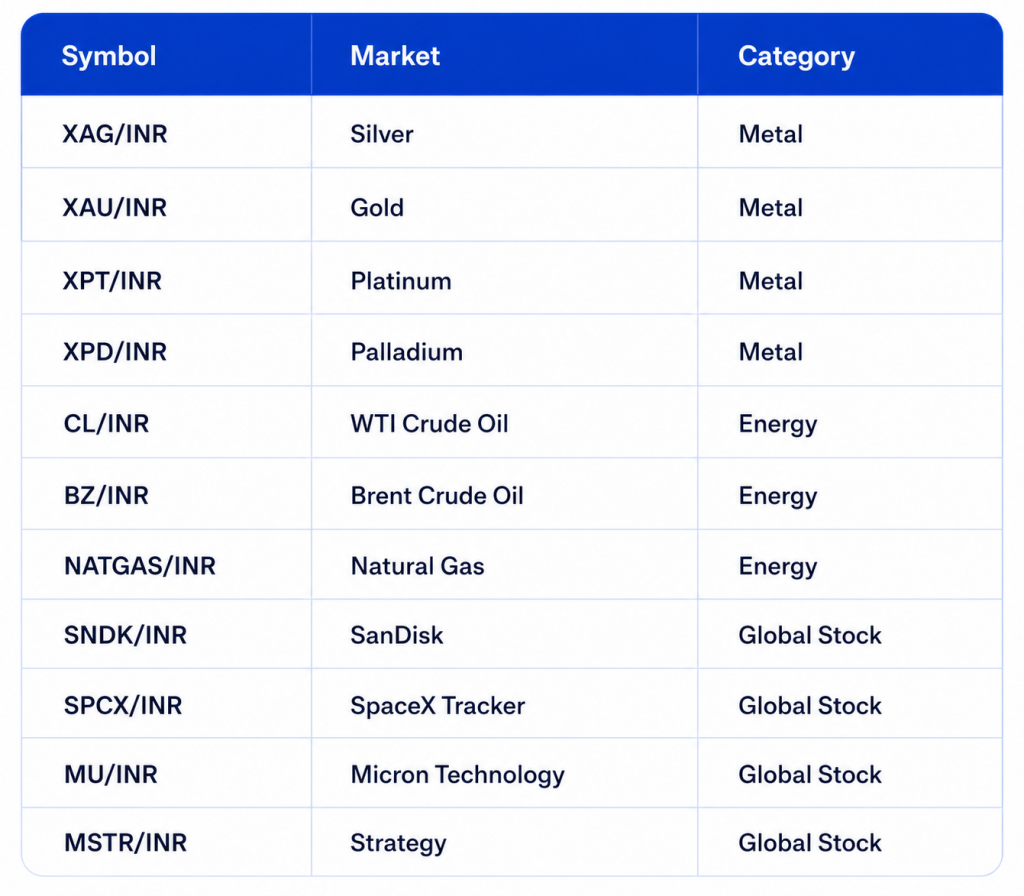Screen dimensions: 1024x896
Task: Click the Category column header
Action: coord(797,57)
